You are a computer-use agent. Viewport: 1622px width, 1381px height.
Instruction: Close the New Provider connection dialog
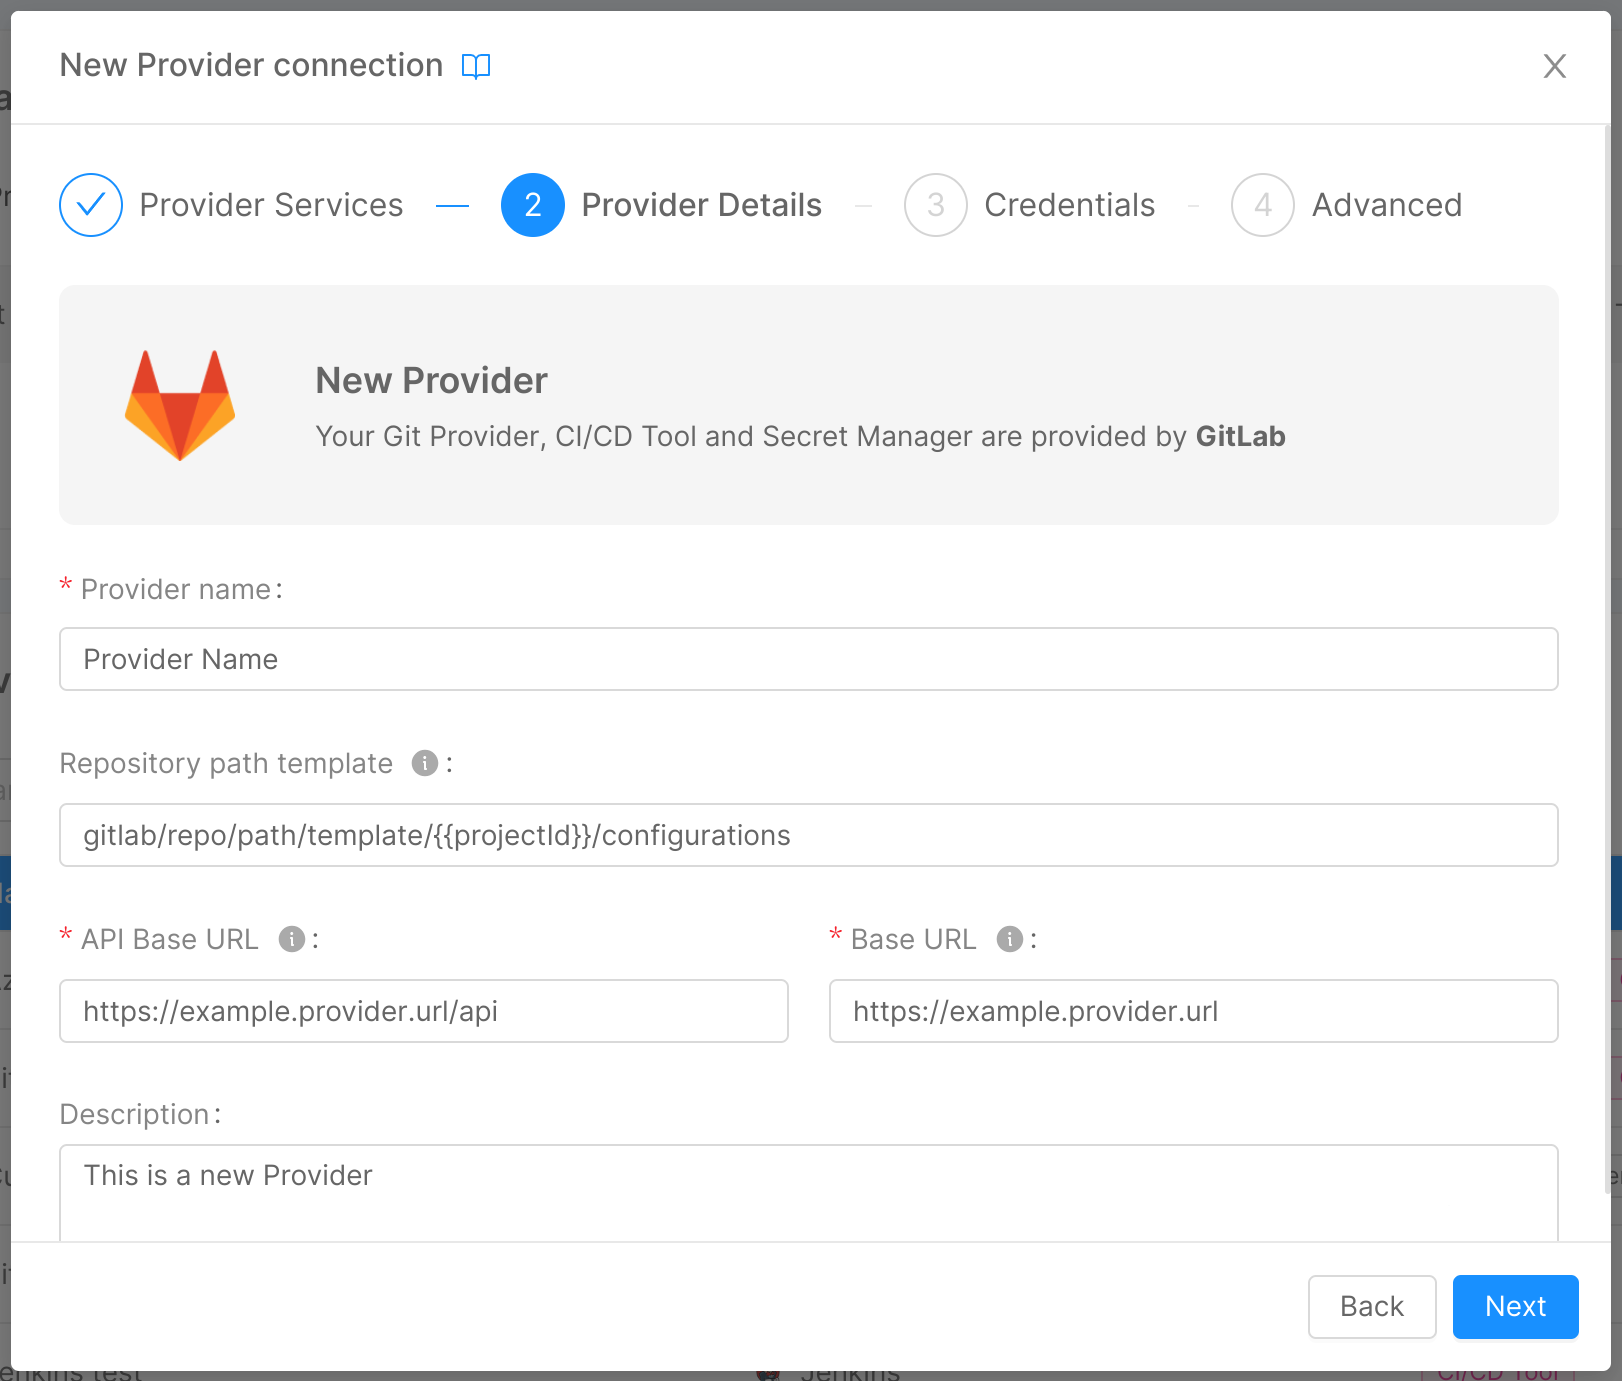click(x=1555, y=66)
